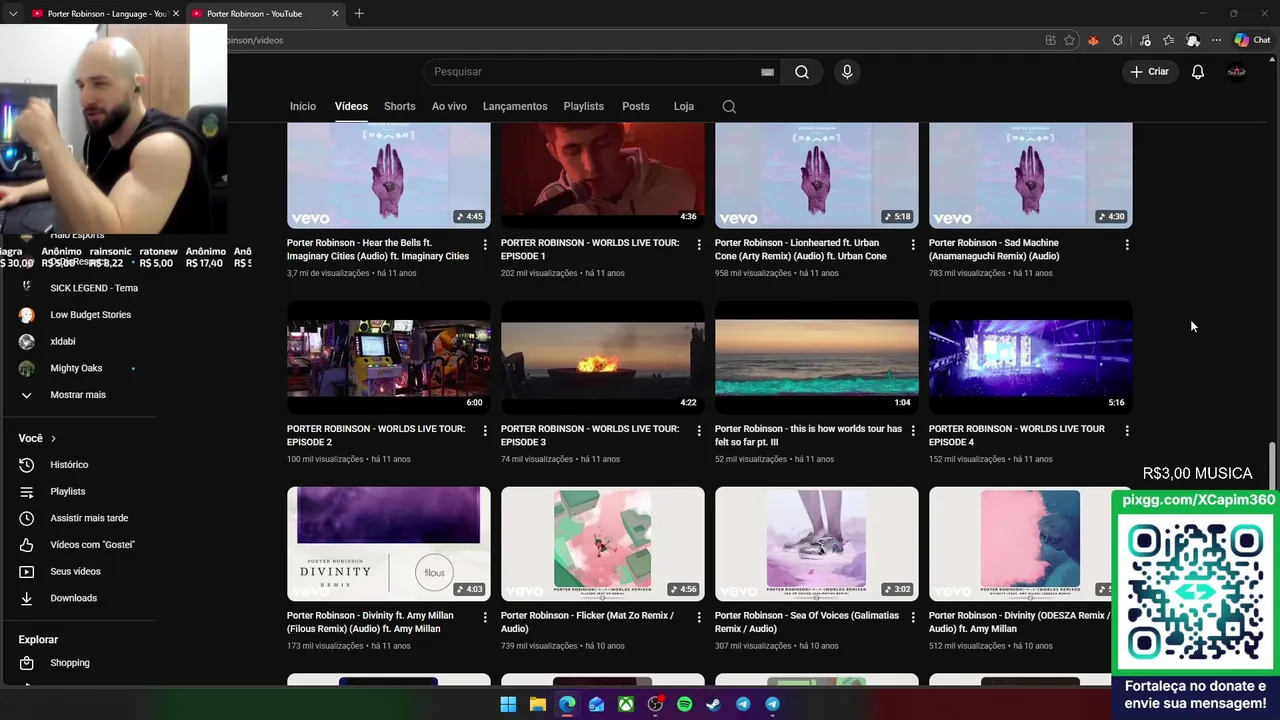This screenshot has width=1280, height=720.
Task: Open Histórico in the sidebar
Action: tap(69, 465)
